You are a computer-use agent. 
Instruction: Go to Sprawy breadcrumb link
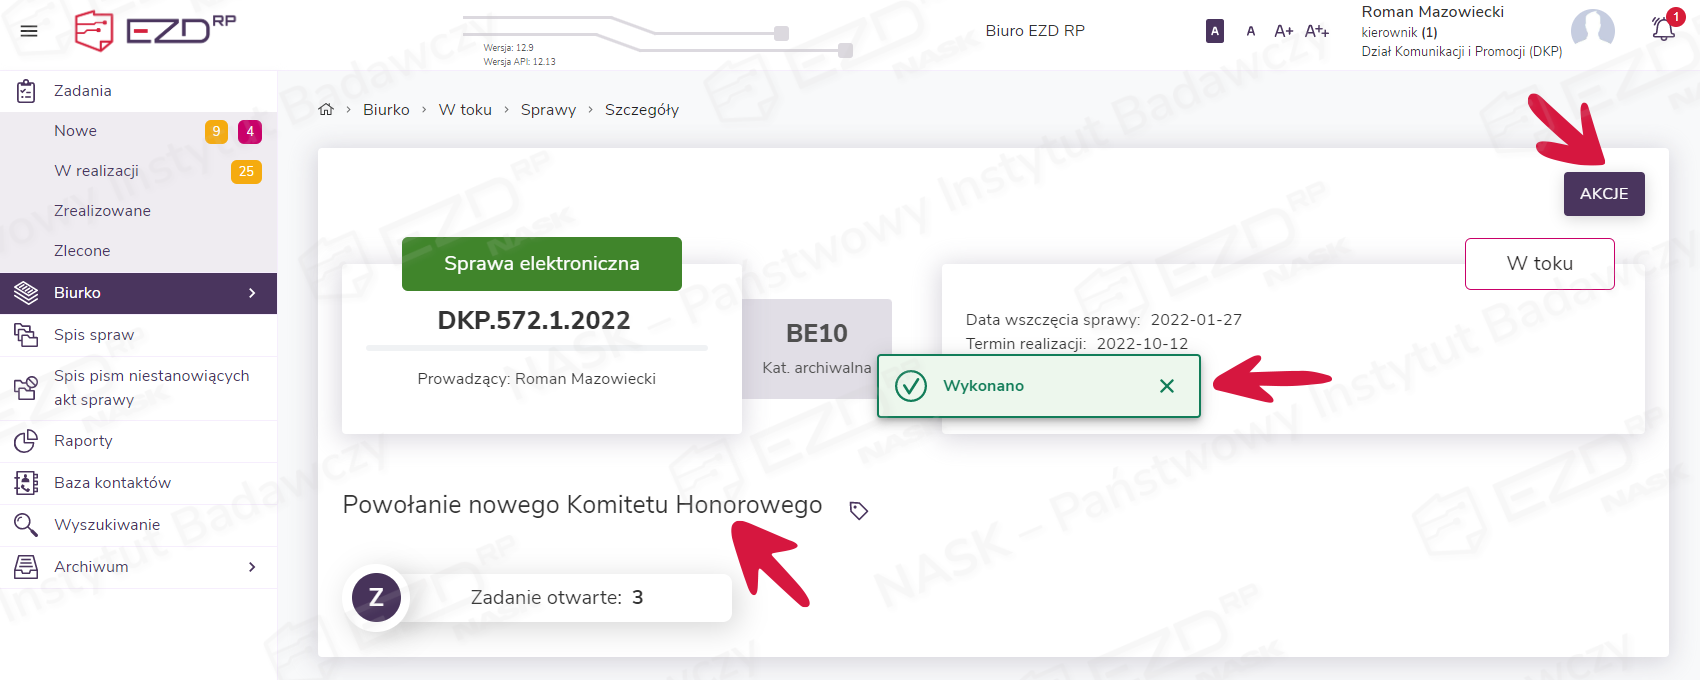[x=548, y=110]
